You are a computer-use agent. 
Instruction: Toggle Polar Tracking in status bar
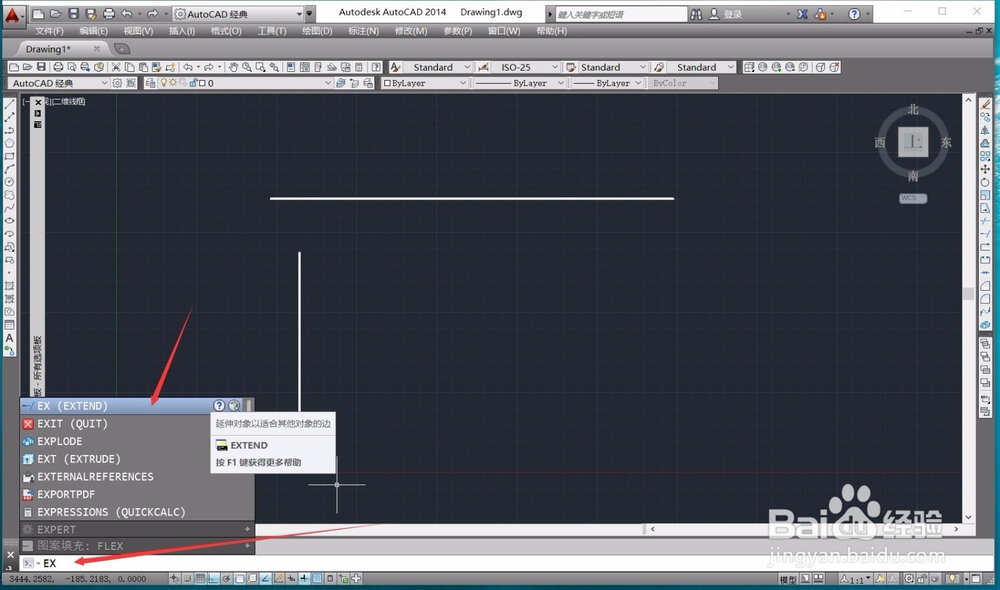226,579
